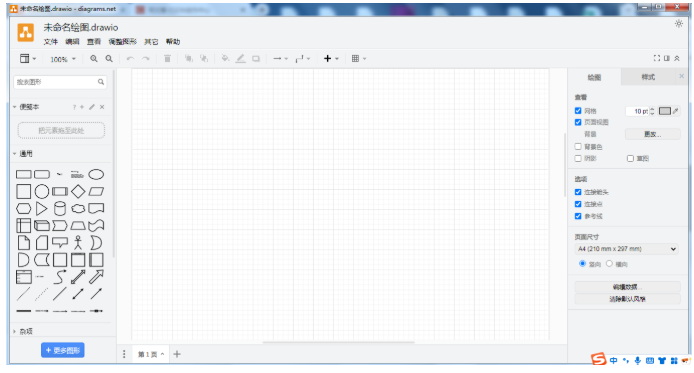The height and width of the screenshot is (373, 694).
Task: Click the scratchpad edit pencil icon
Action: click(92, 107)
